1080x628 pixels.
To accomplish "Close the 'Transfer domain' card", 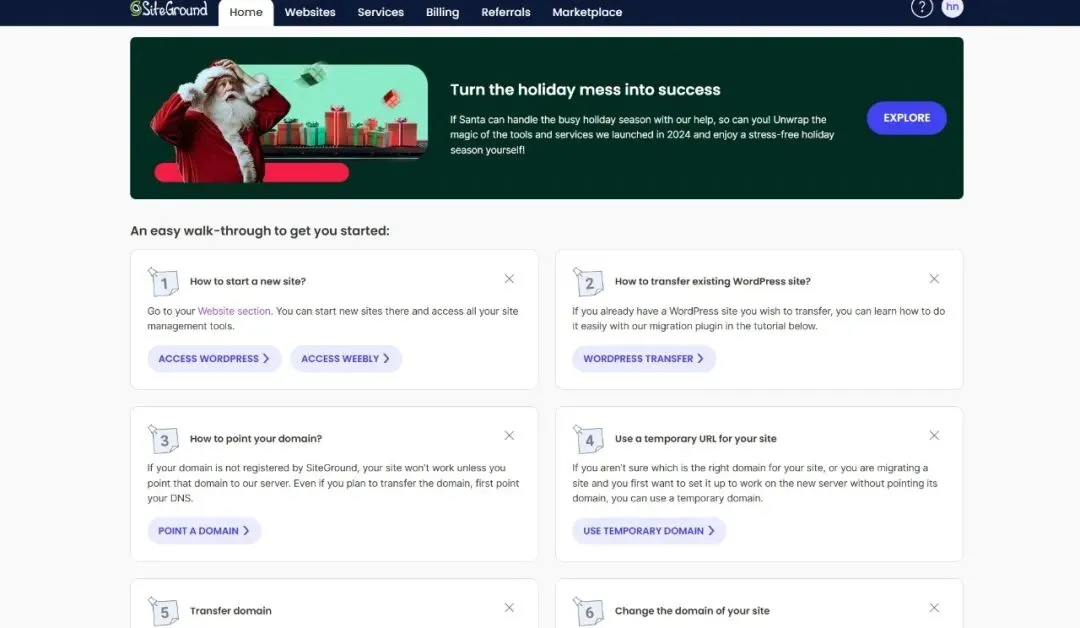I will pyautogui.click(x=509, y=607).
